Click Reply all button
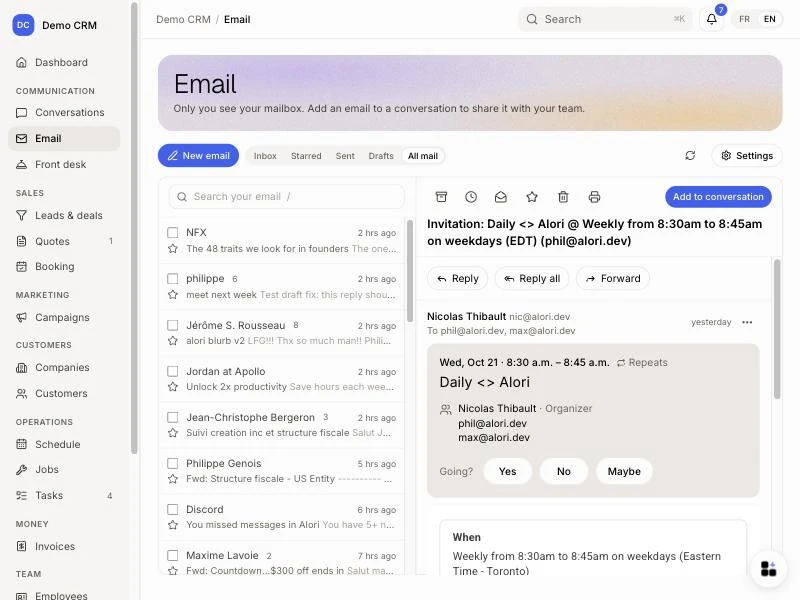 pos(532,279)
